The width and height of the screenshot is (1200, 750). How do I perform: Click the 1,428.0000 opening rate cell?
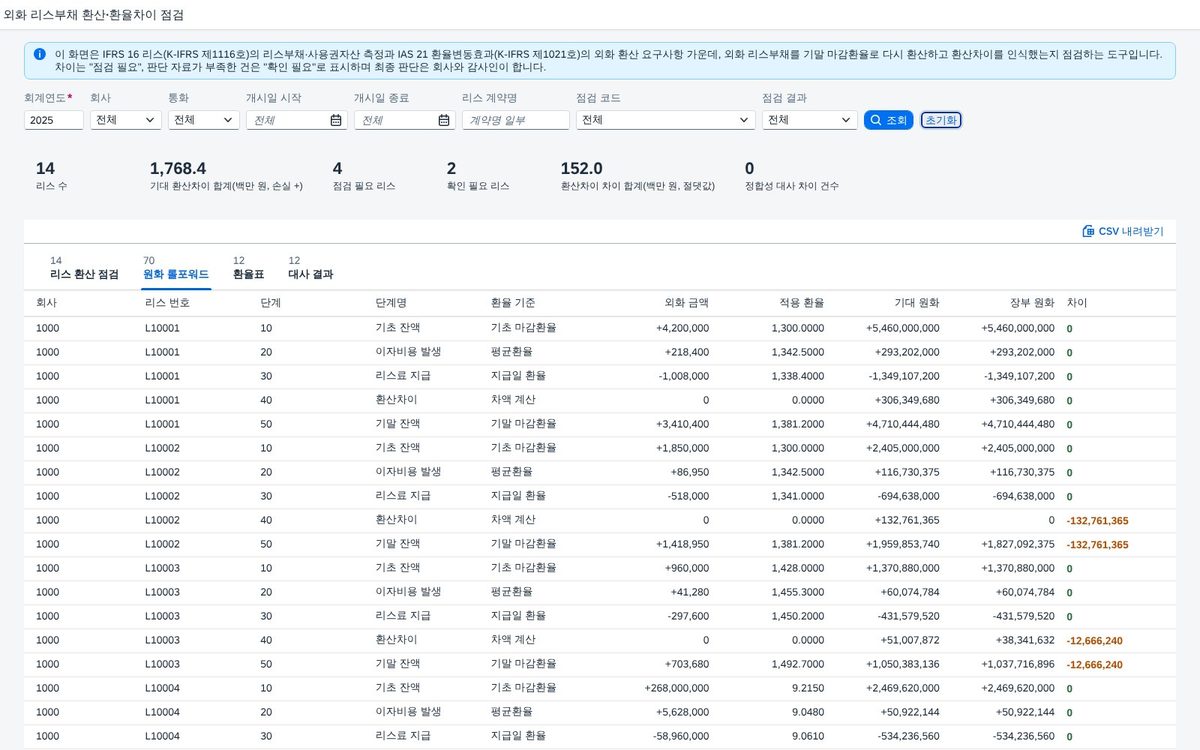coord(798,568)
